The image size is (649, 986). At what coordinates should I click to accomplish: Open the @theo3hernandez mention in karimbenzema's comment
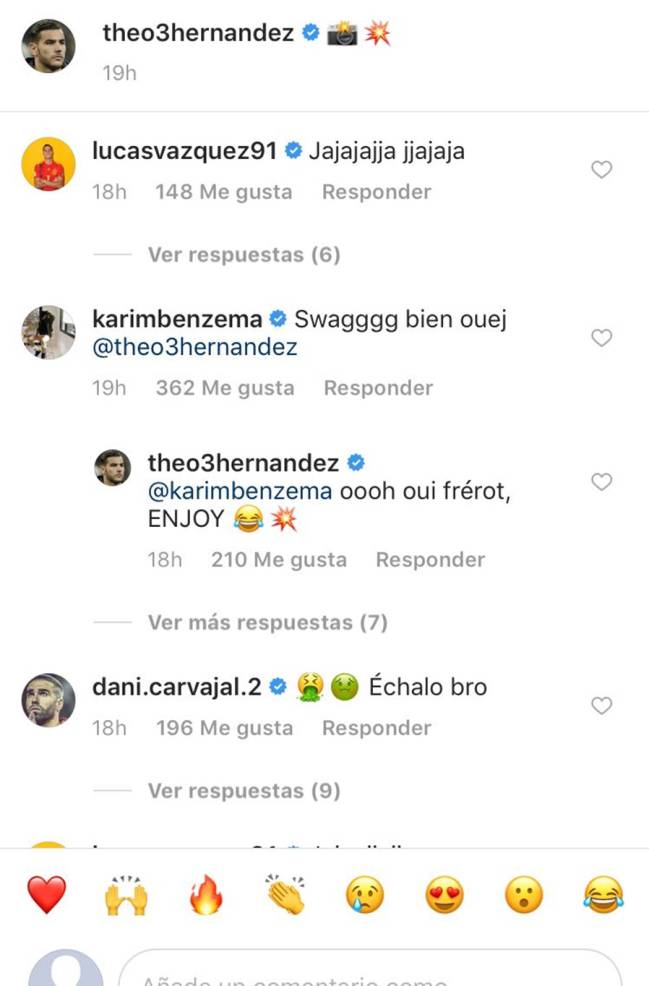click(x=195, y=348)
